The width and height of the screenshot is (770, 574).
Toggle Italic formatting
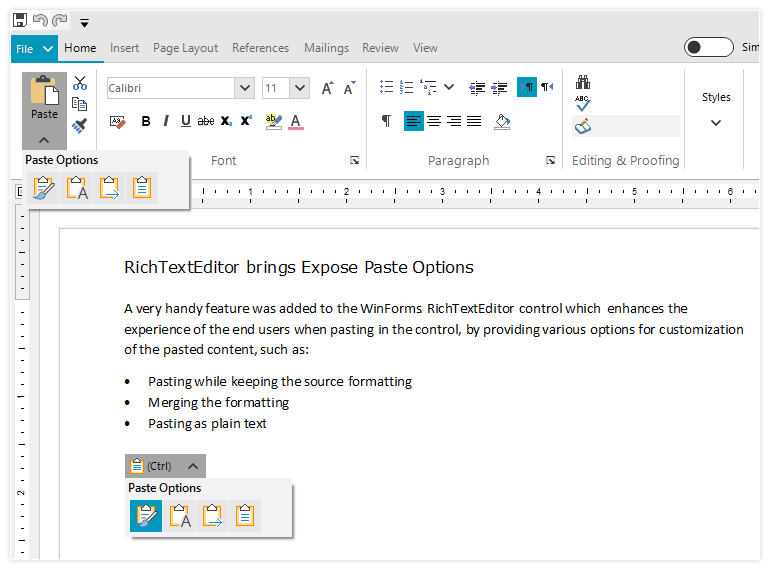coord(166,121)
